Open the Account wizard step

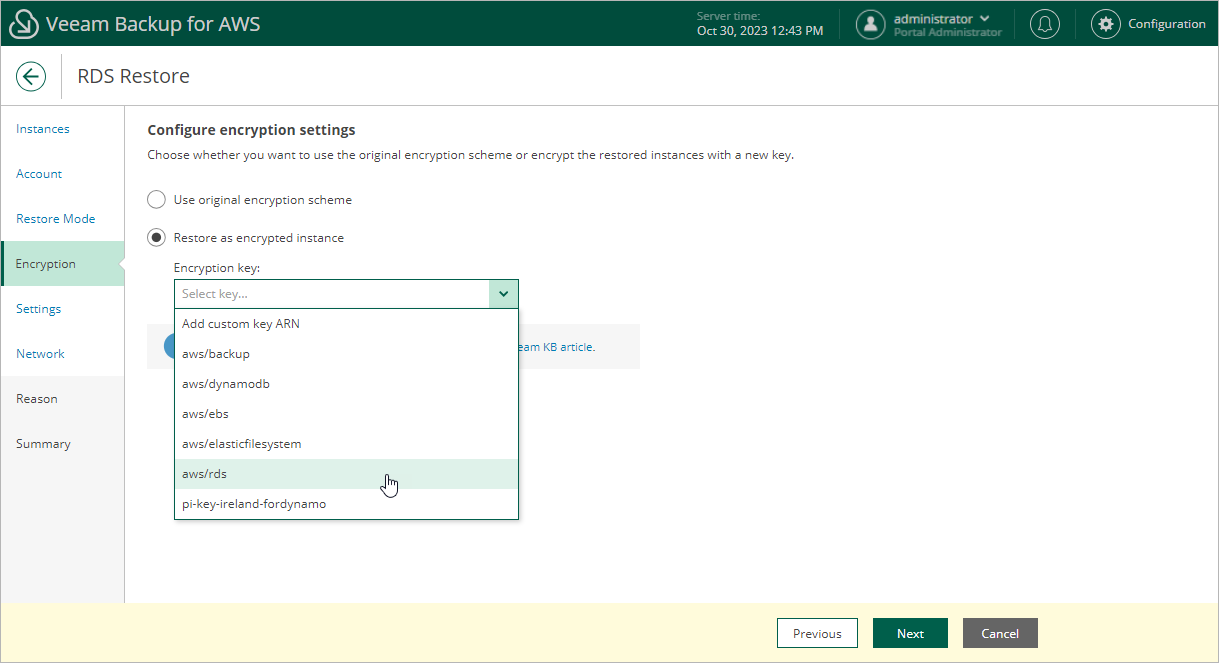[x=62, y=174]
